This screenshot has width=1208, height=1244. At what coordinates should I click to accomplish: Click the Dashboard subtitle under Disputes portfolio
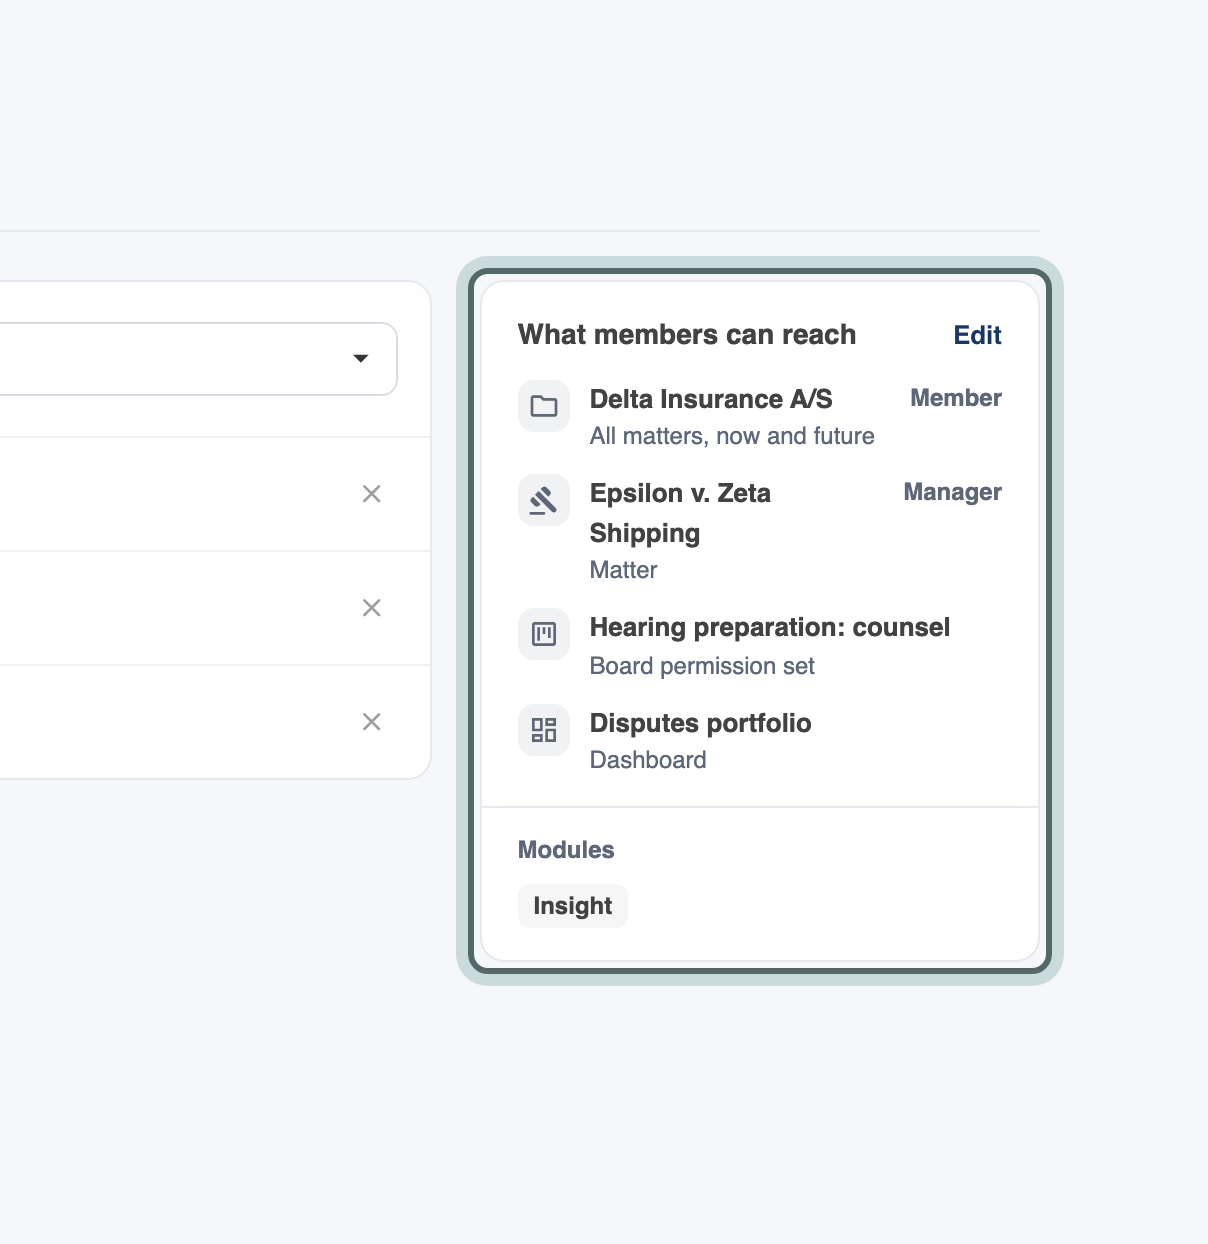point(648,760)
